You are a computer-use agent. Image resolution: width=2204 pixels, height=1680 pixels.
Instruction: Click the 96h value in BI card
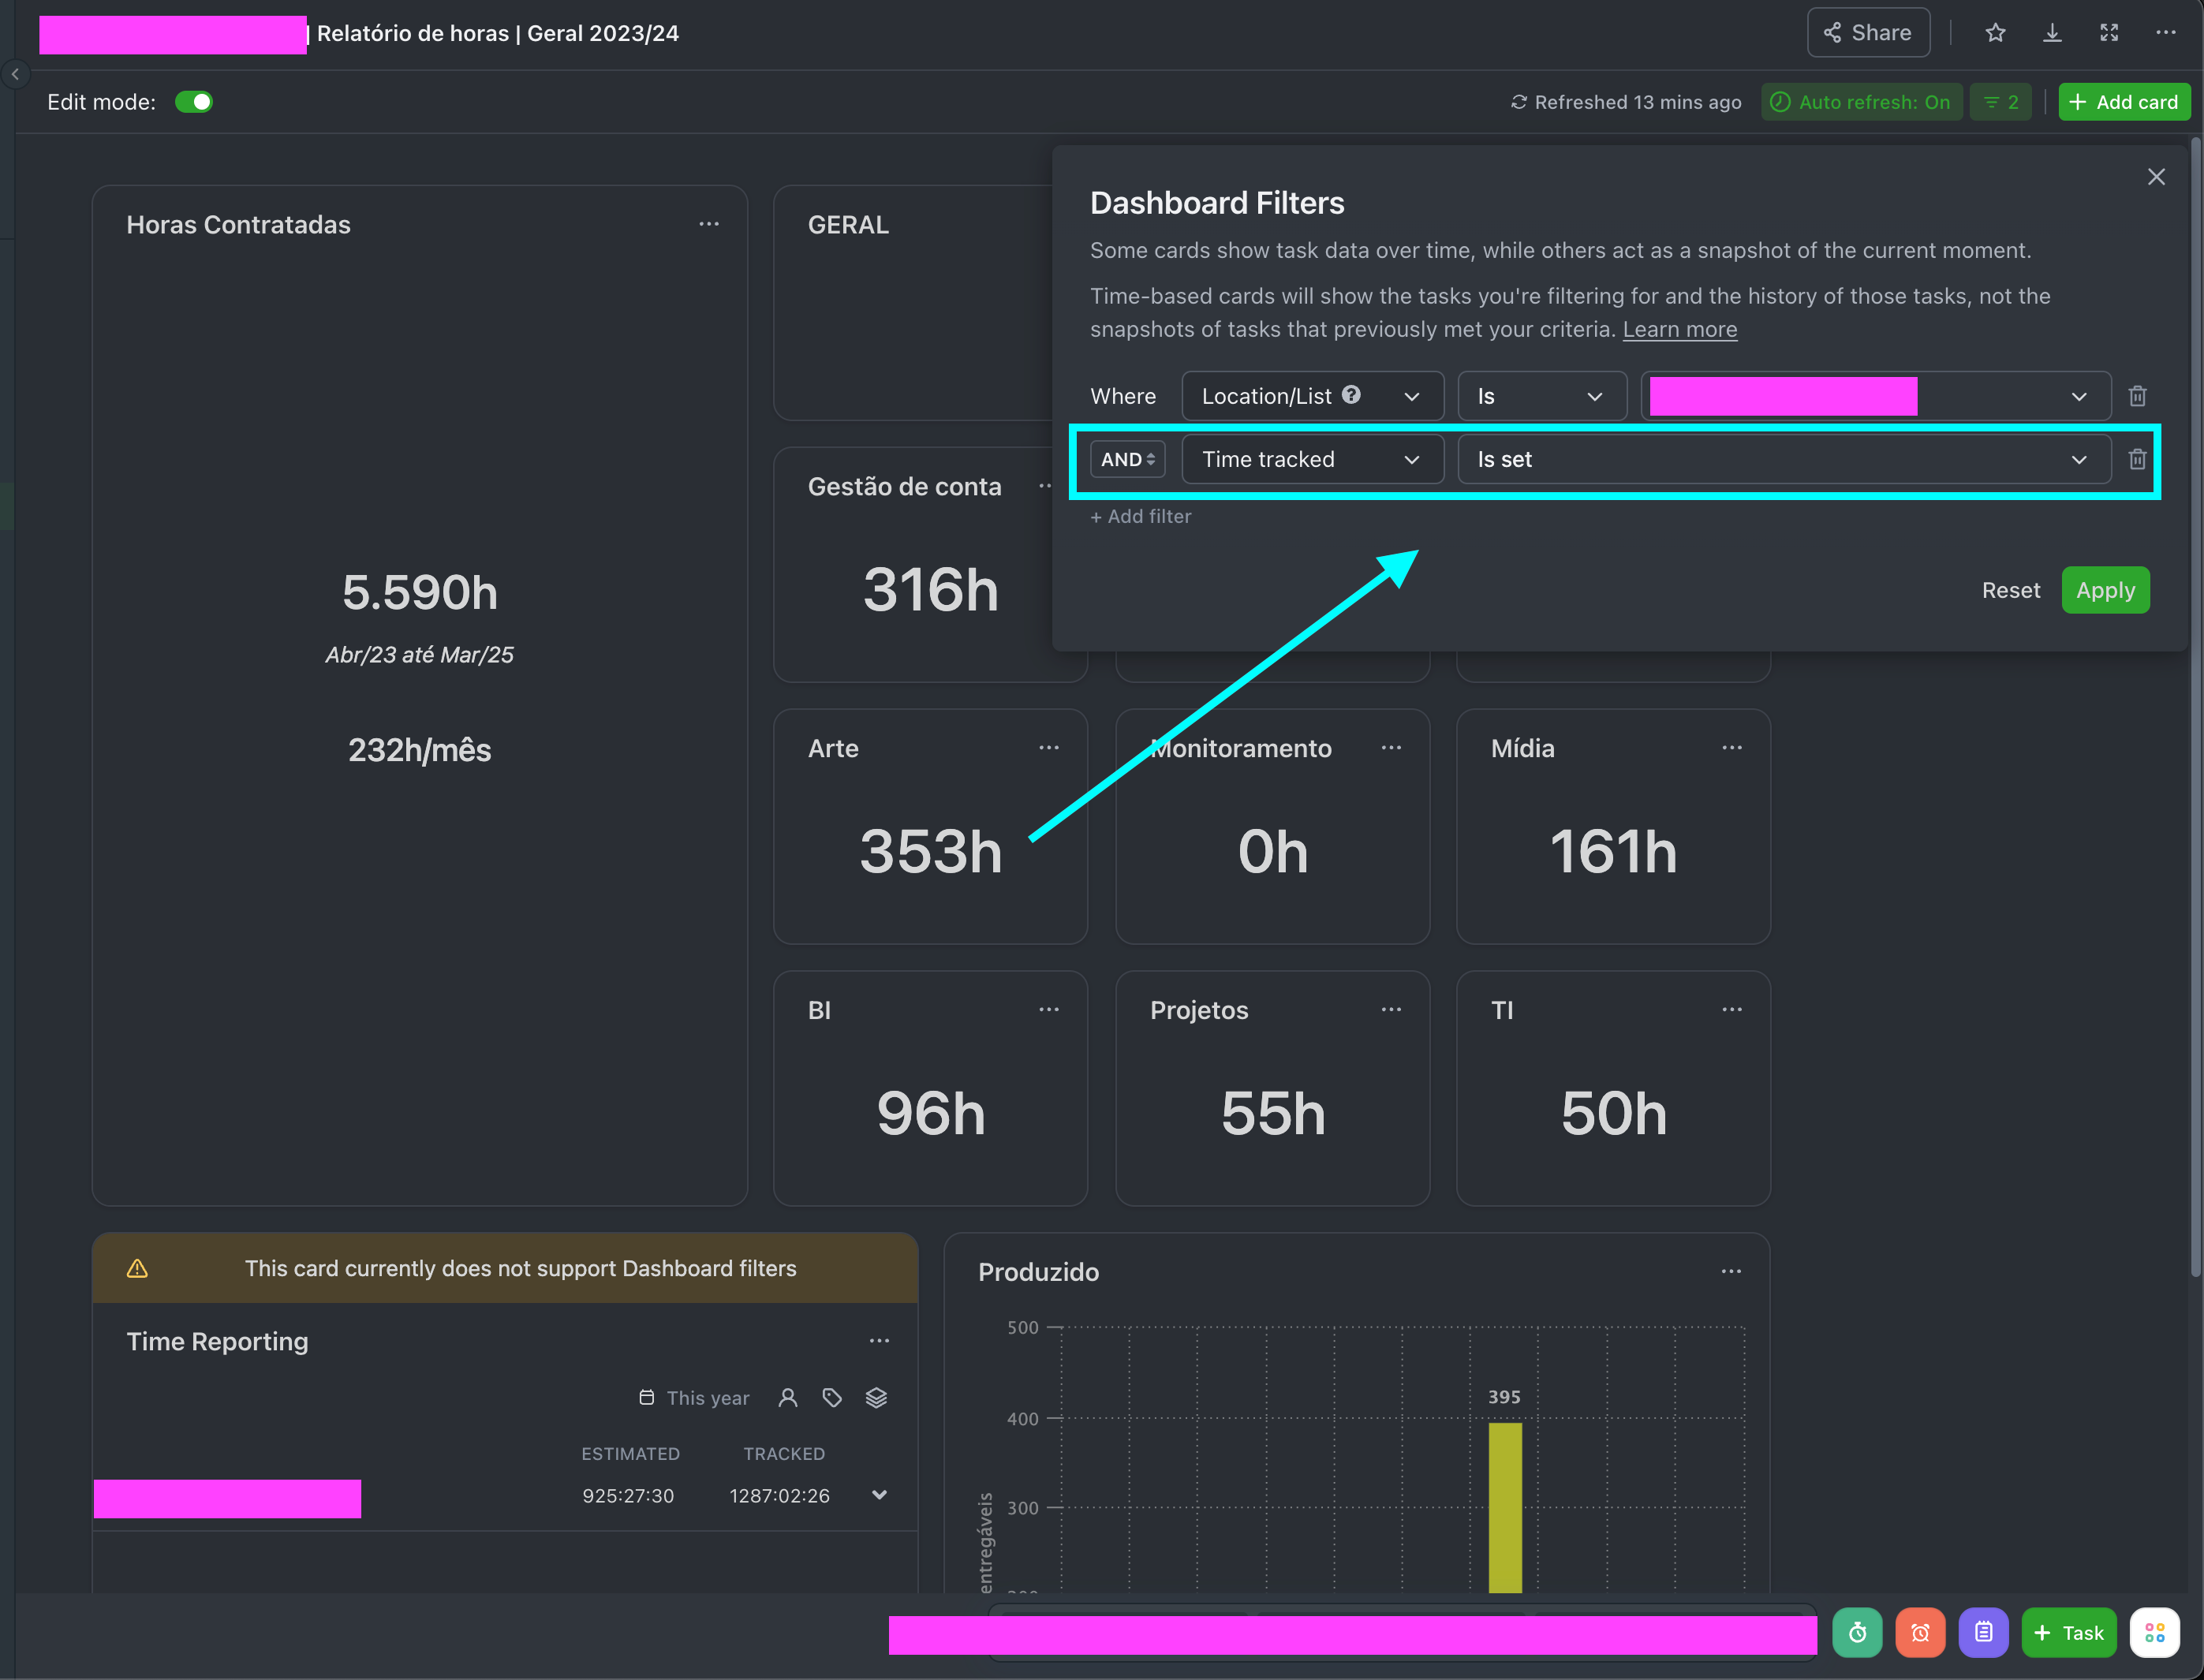click(931, 1114)
